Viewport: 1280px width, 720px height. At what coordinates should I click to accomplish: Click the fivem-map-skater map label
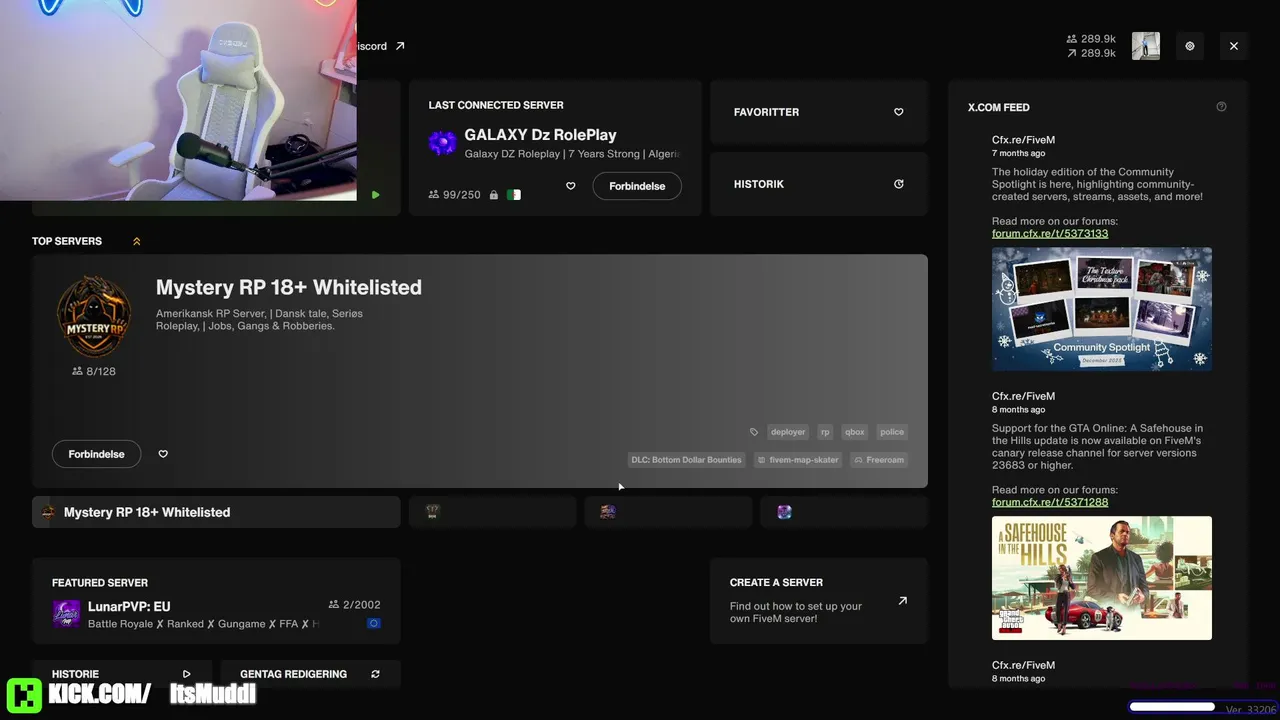click(x=798, y=460)
